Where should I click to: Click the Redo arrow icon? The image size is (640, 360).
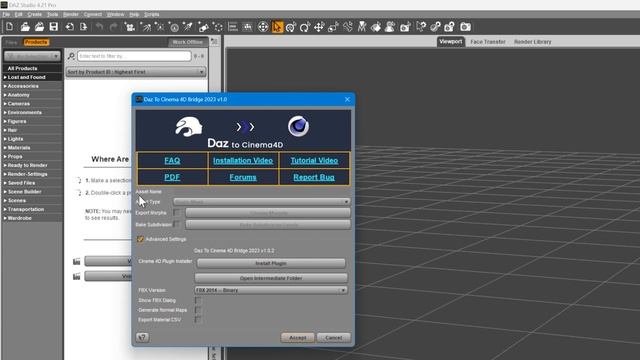click(113, 27)
